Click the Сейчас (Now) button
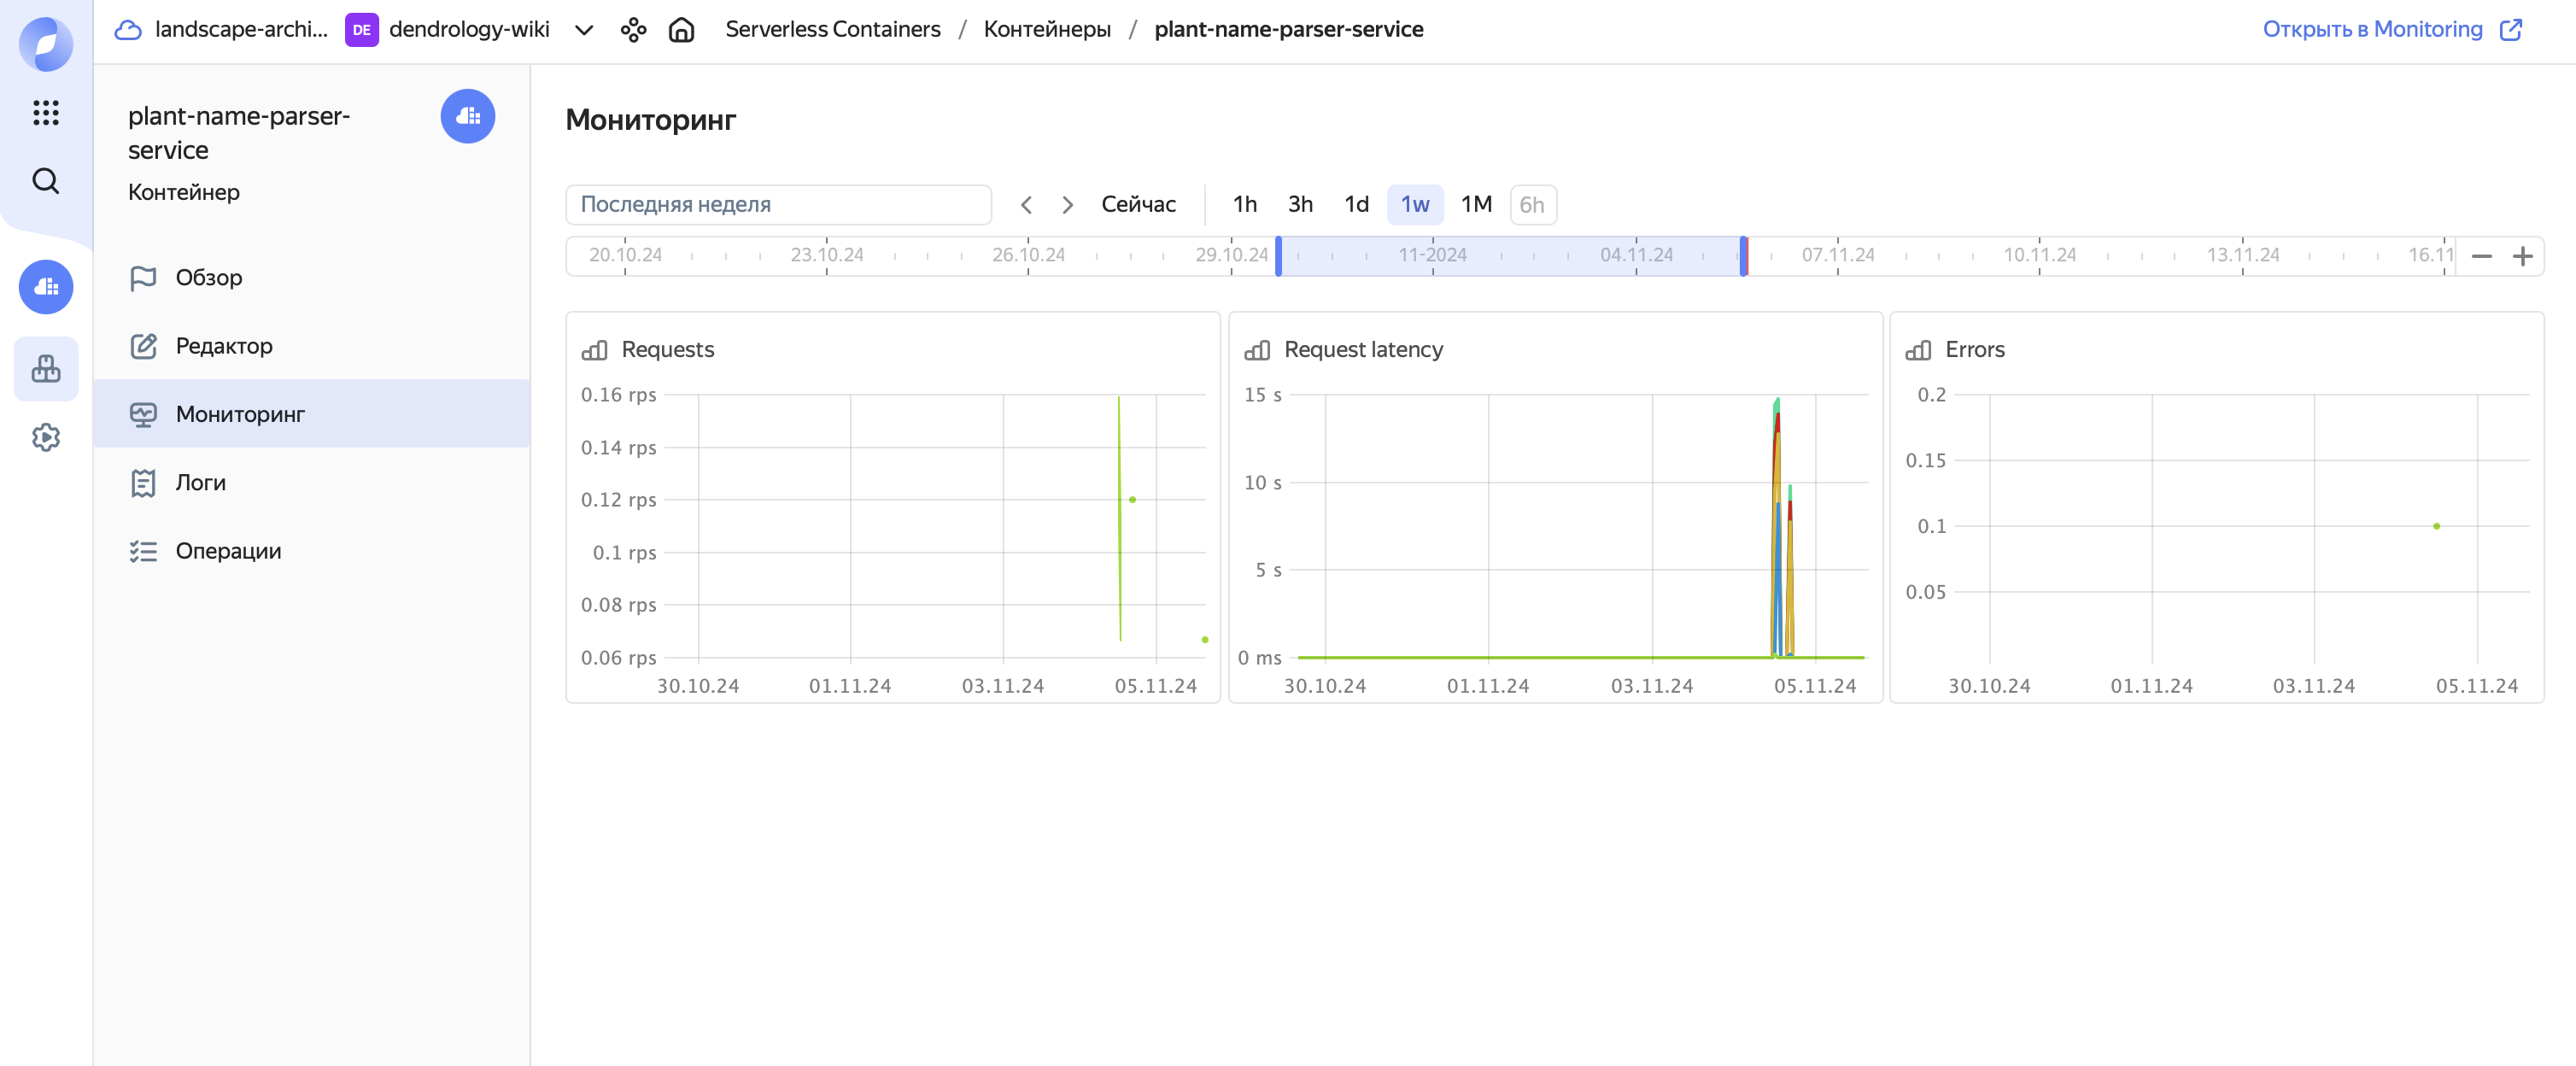This screenshot has width=2576, height=1066. click(x=1139, y=203)
